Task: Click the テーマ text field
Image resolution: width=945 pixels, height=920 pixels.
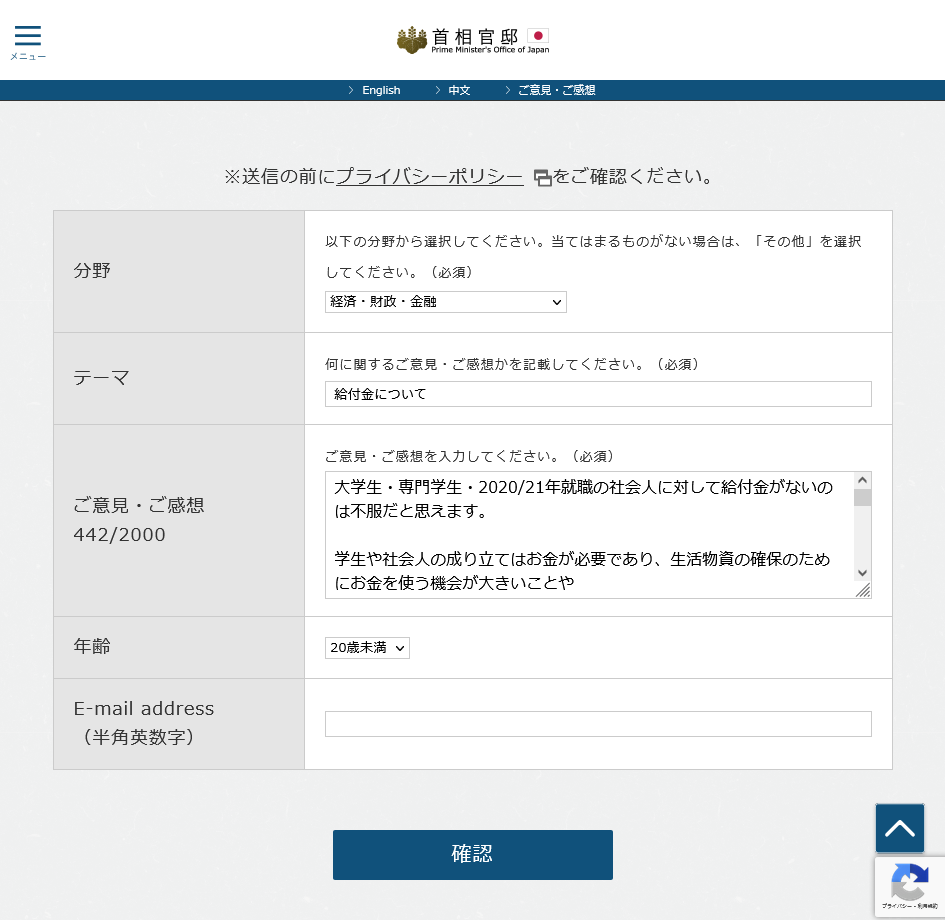Action: click(x=597, y=394)
